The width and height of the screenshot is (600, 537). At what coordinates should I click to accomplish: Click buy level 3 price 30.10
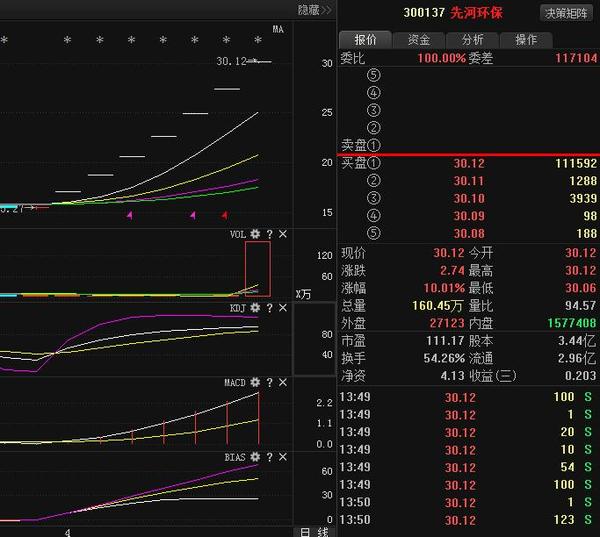pos(469,198)
